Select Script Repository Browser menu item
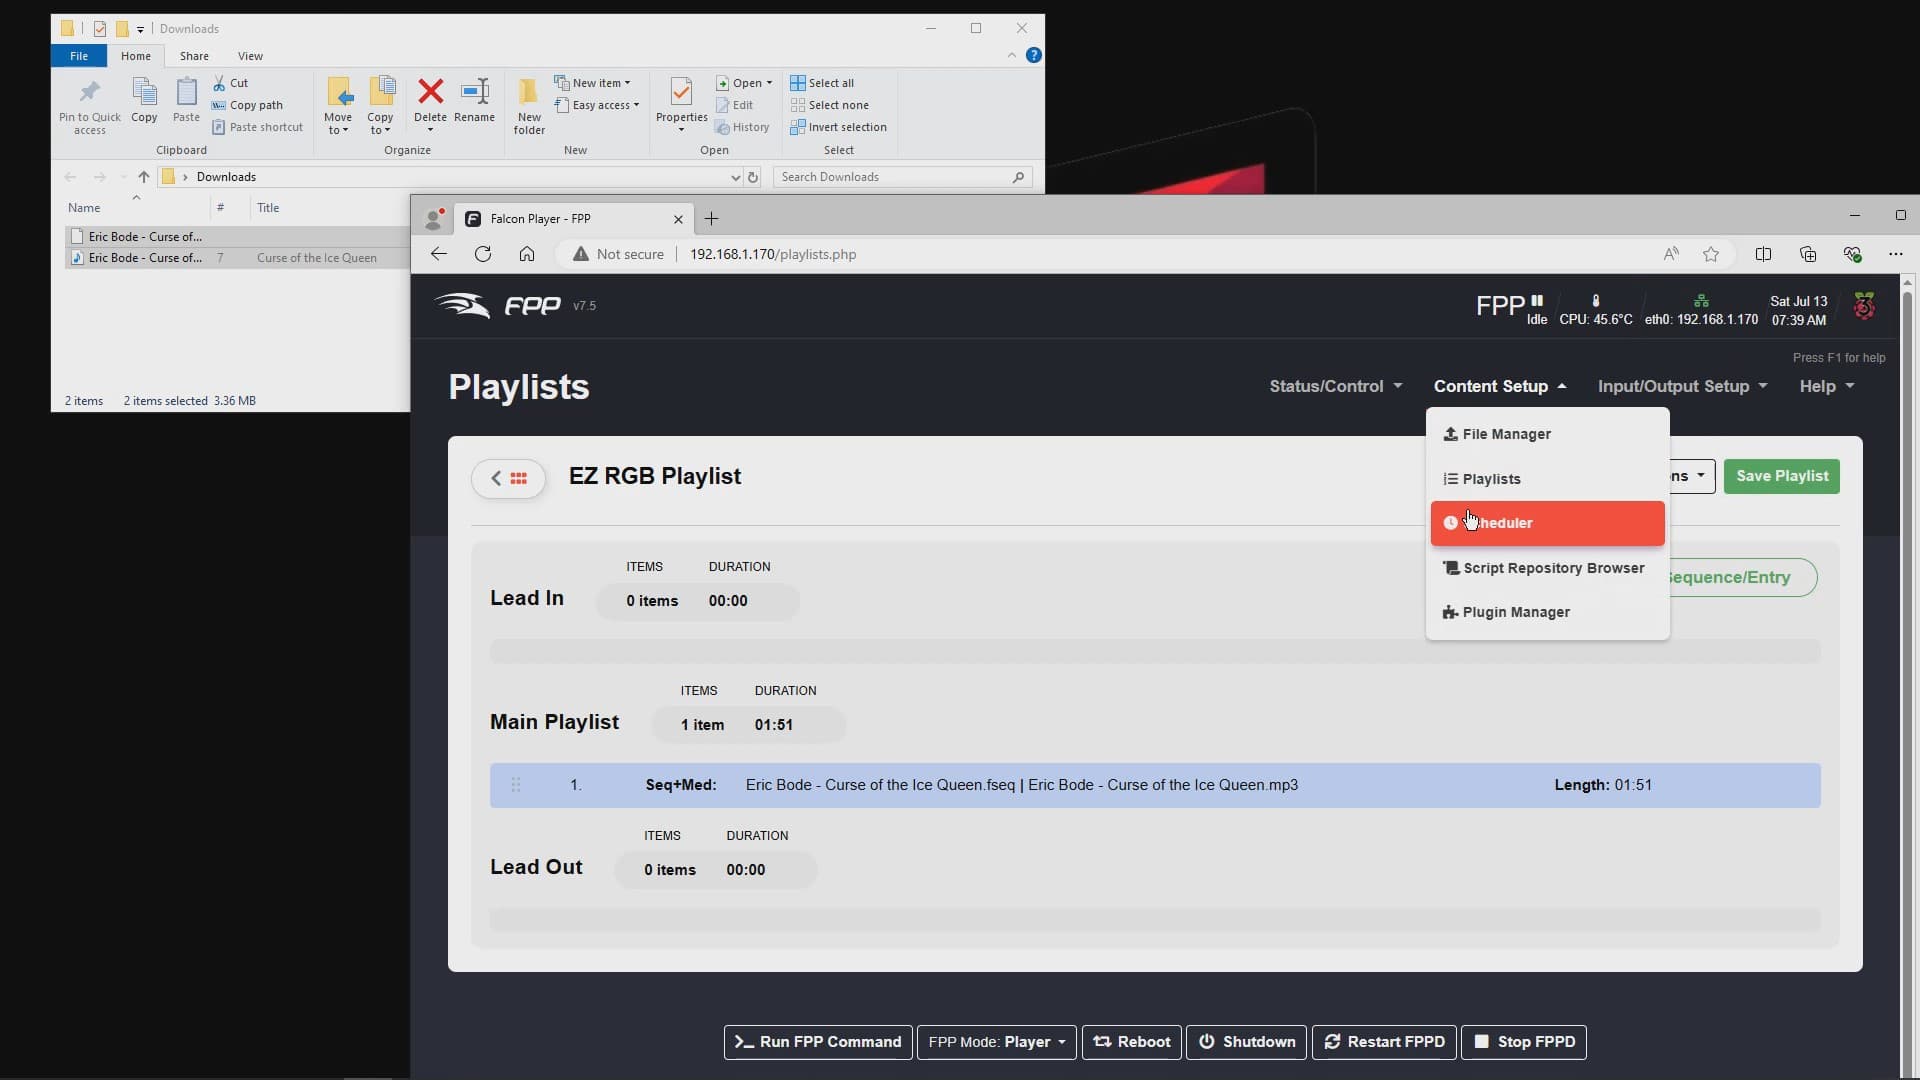The image size is (1920, 1080). 1547,568
